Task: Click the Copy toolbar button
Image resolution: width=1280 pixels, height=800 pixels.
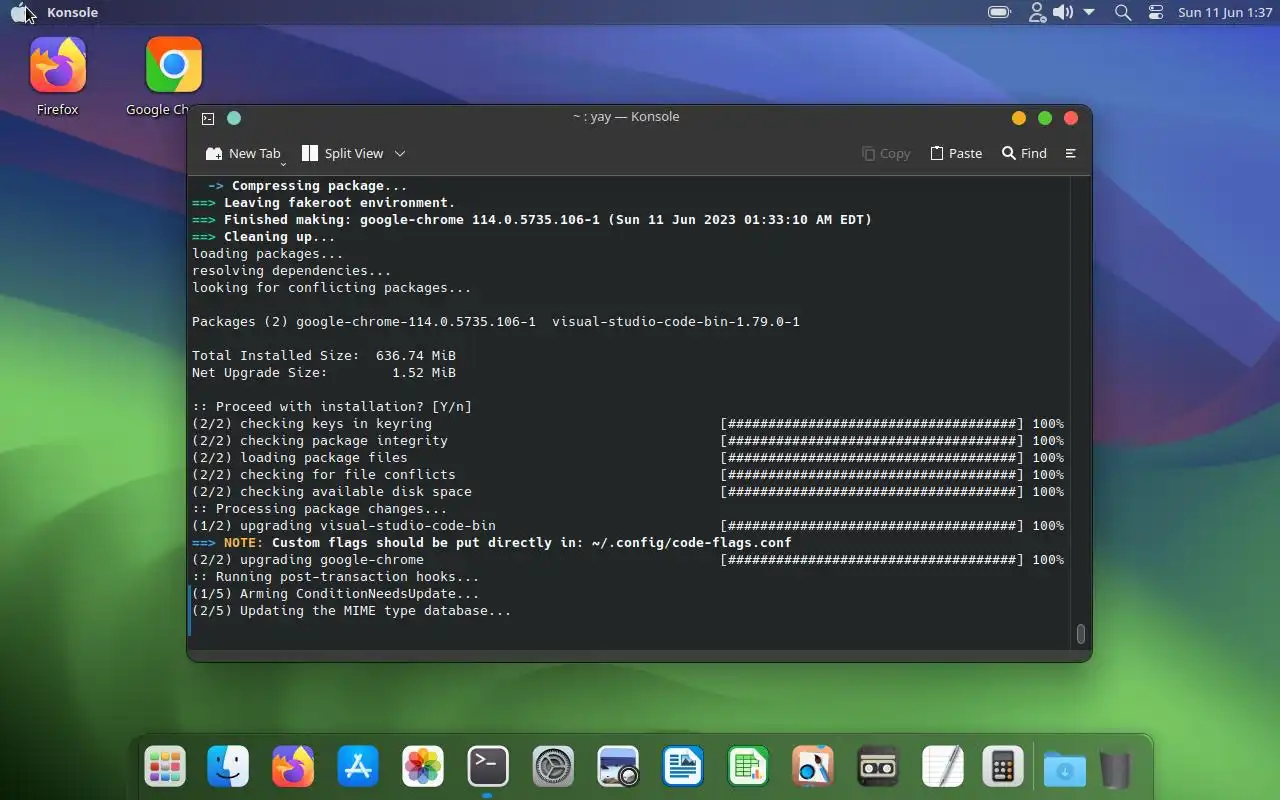Action: (x=886, y=154)
